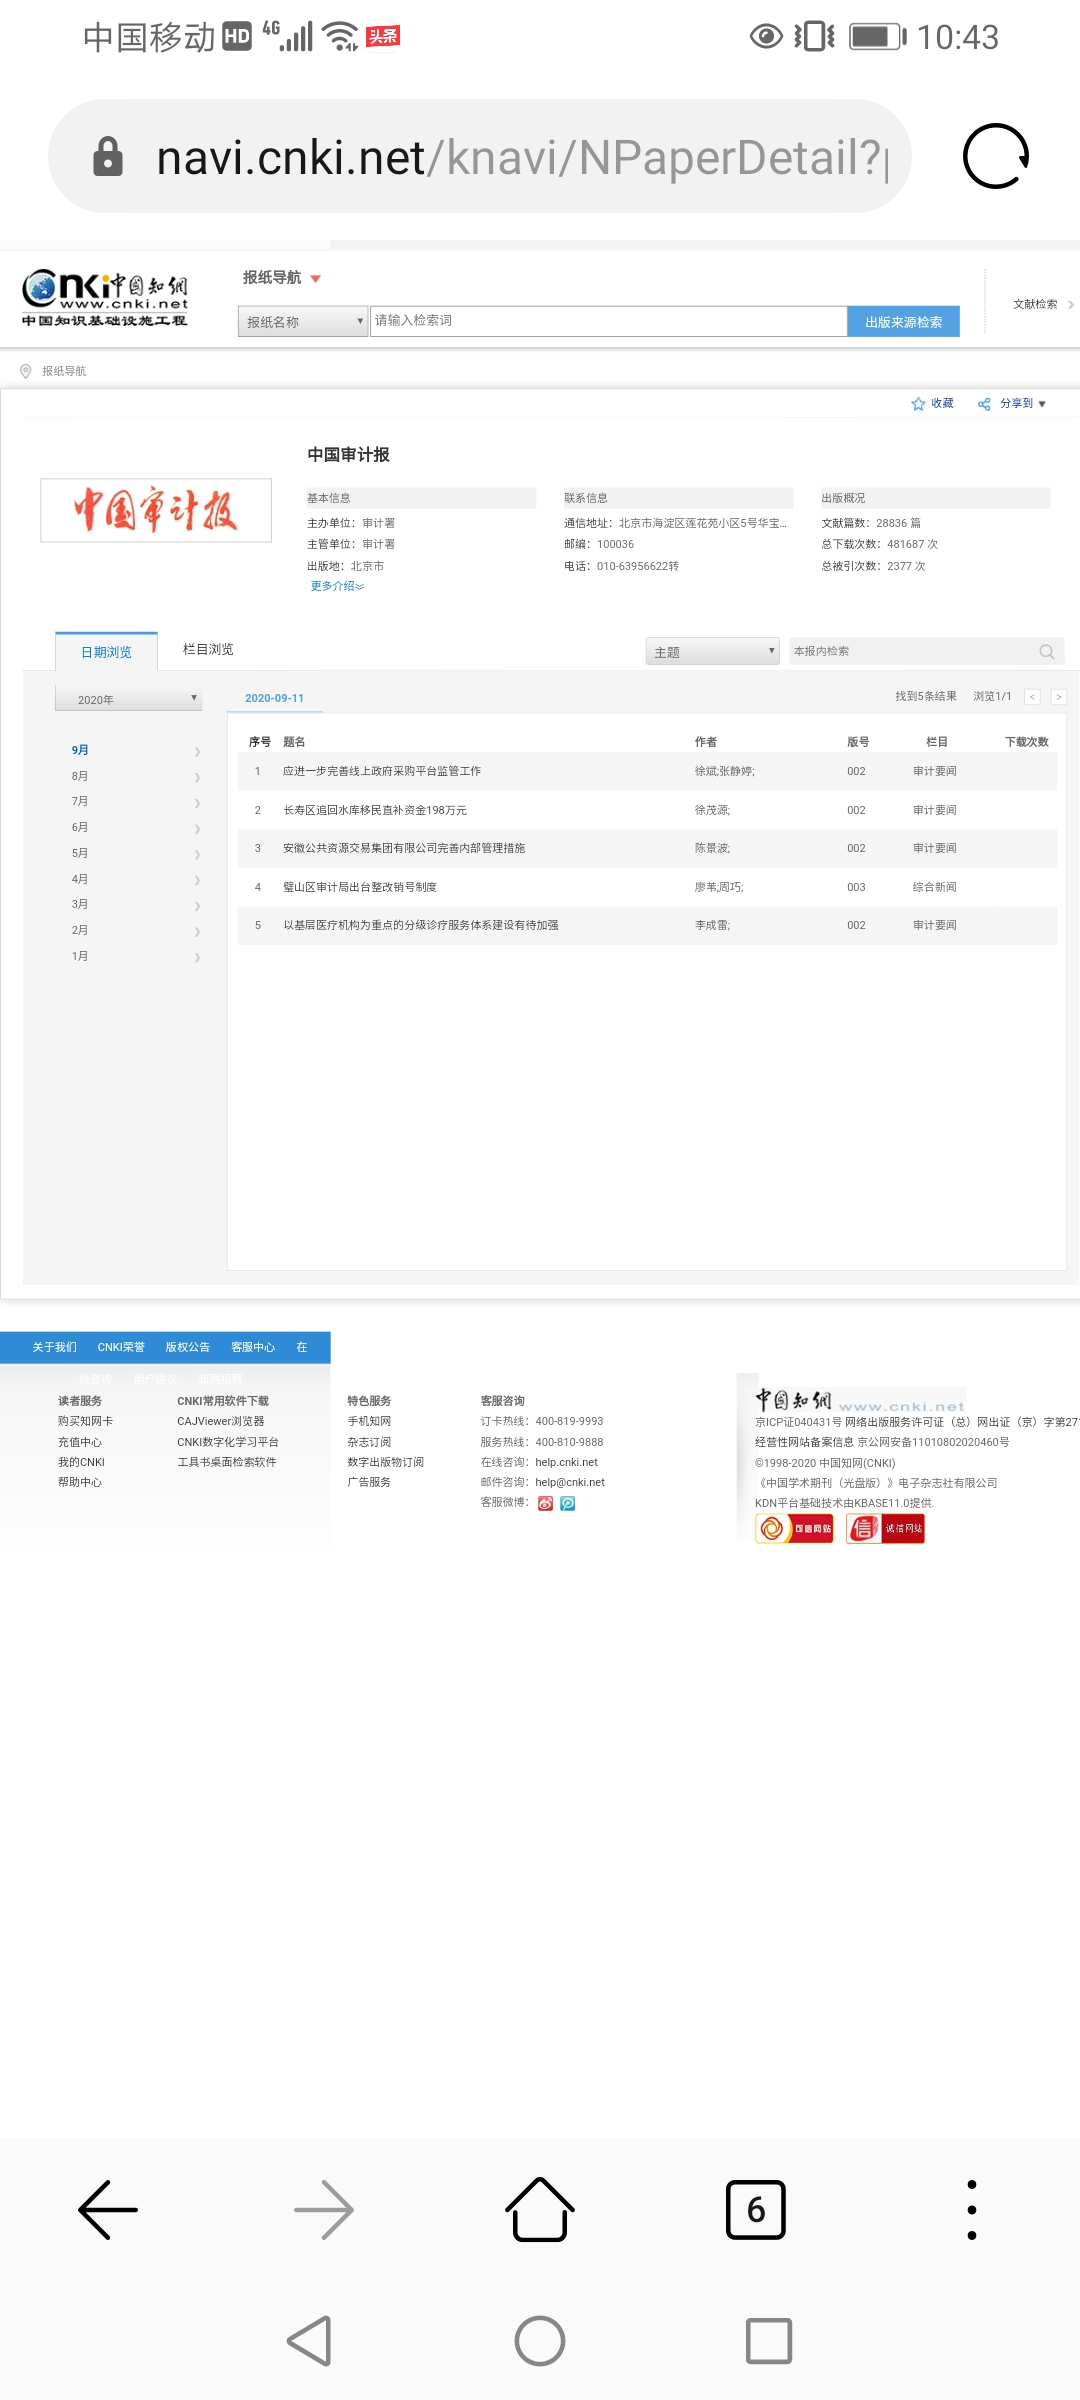1080x2400 pixels.
Task: Open the browser three-dot menu
Action: 972,2209
